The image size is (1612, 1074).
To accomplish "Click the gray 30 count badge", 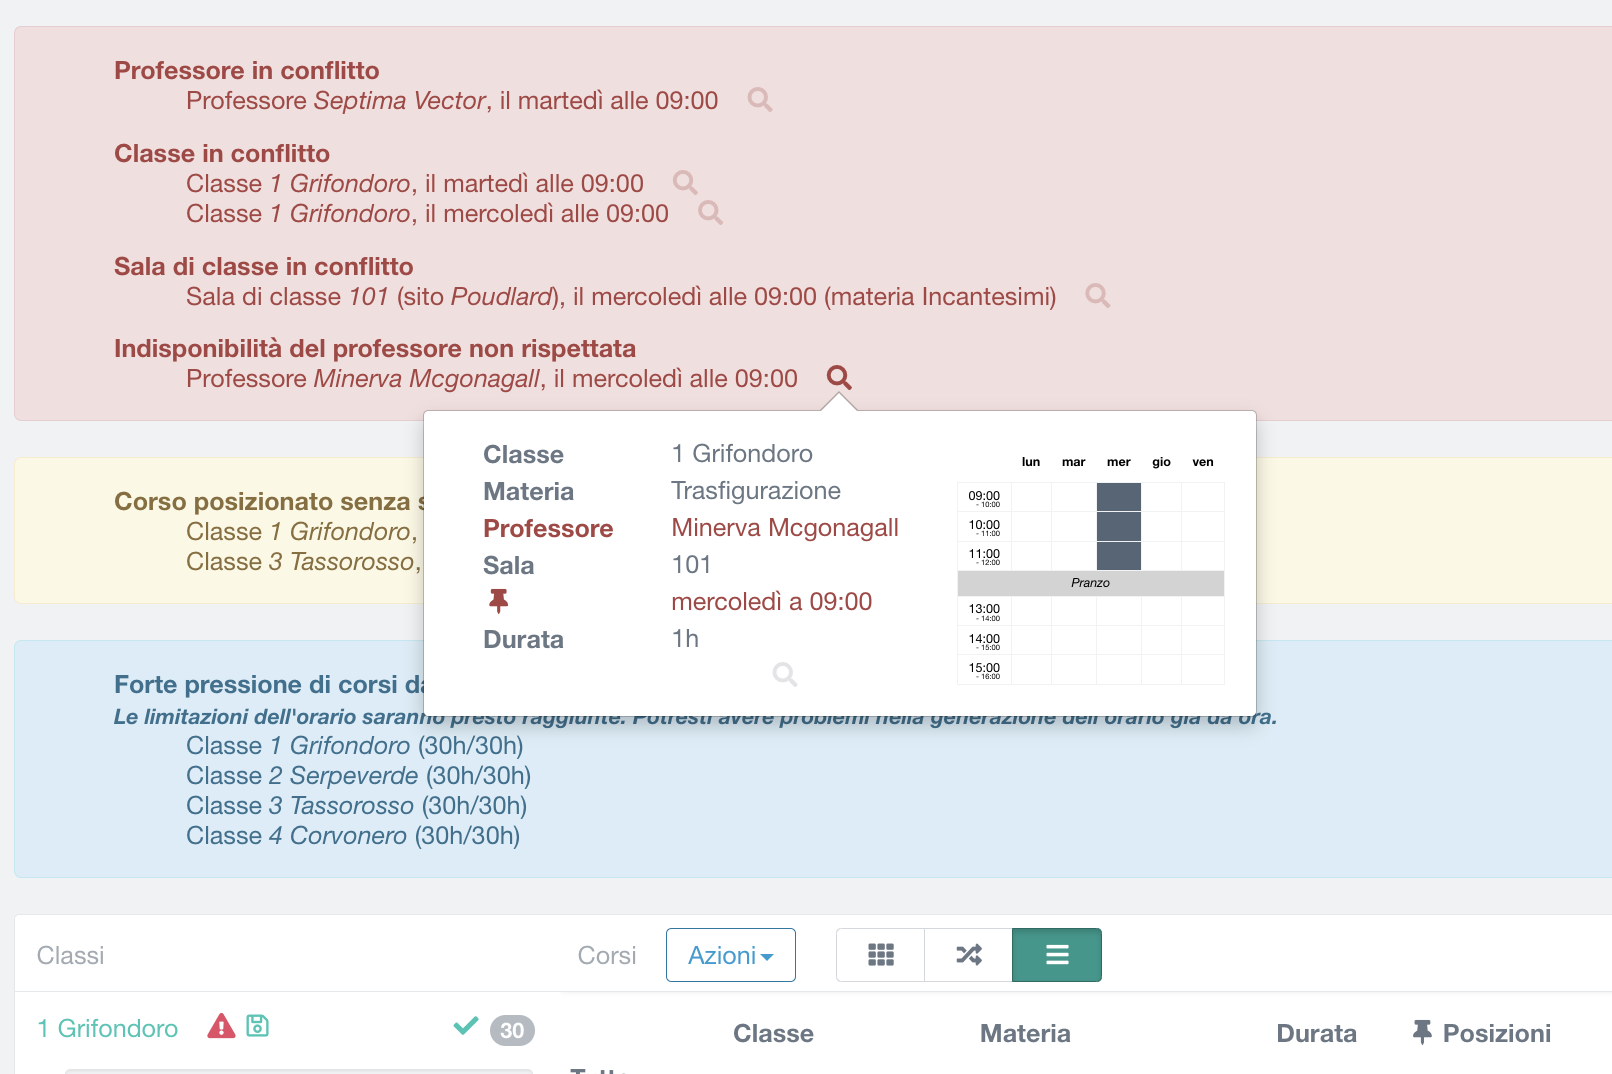I will pos(512,1030).
